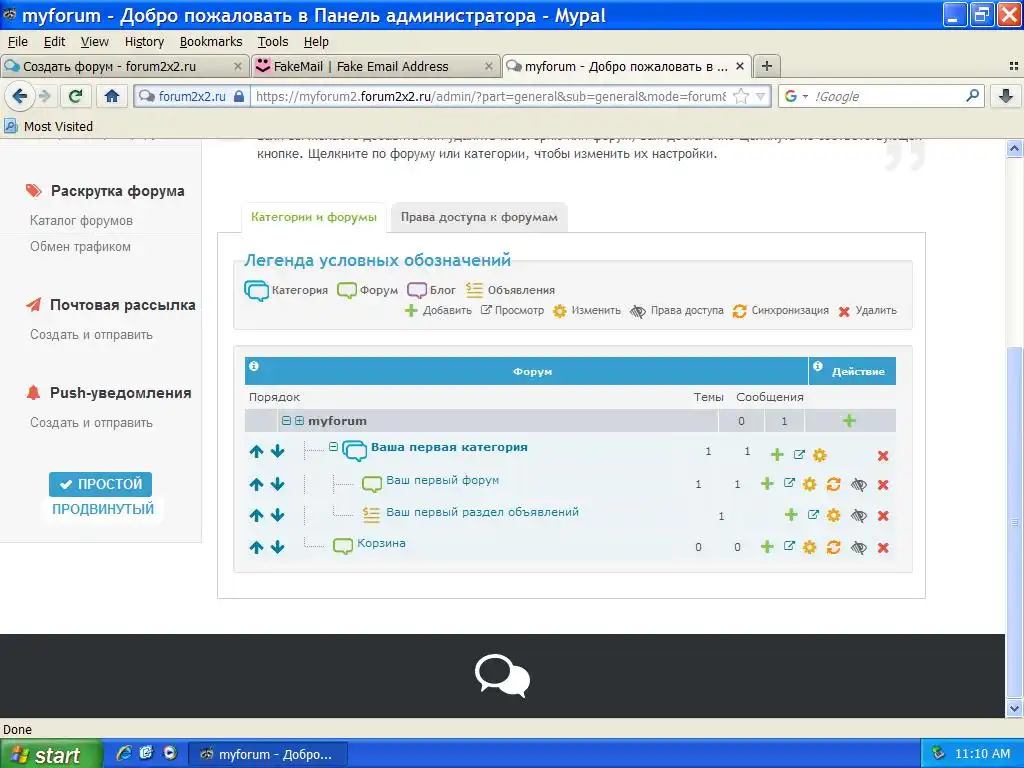Preview the Корзина forum
The width and height of the screenshot is (1024, 768).
point(789,546)
